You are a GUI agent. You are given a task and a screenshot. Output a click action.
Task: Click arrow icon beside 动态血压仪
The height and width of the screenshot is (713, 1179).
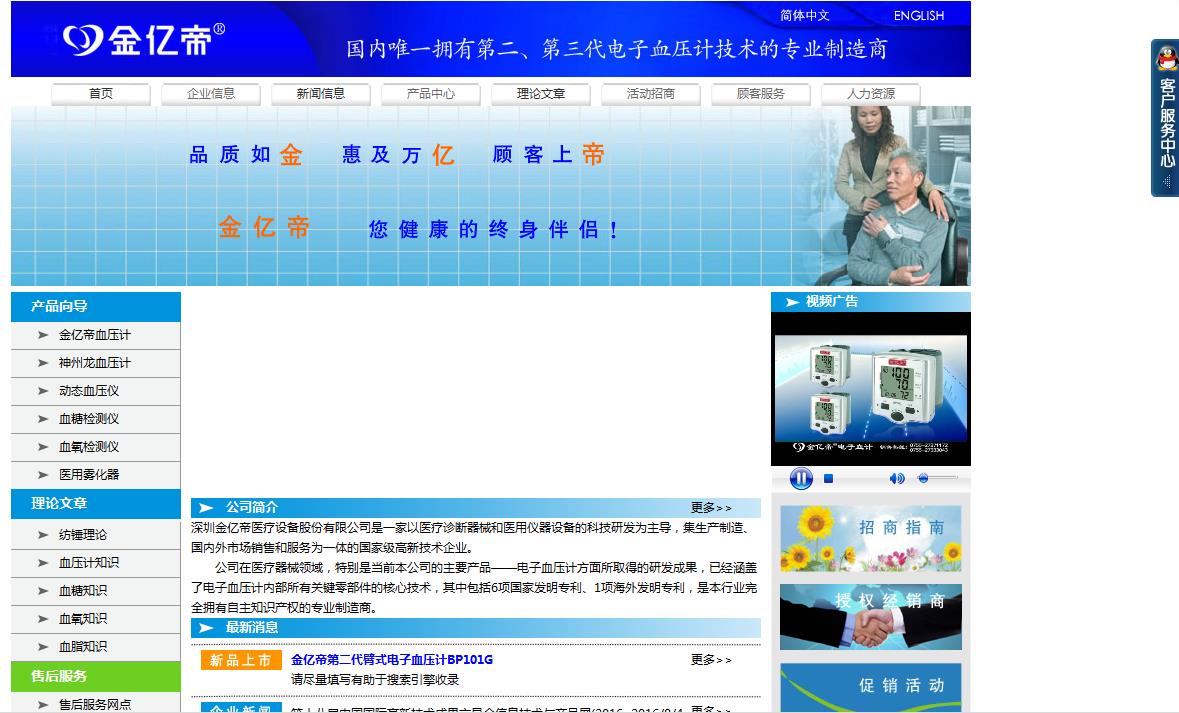[43, 391]
